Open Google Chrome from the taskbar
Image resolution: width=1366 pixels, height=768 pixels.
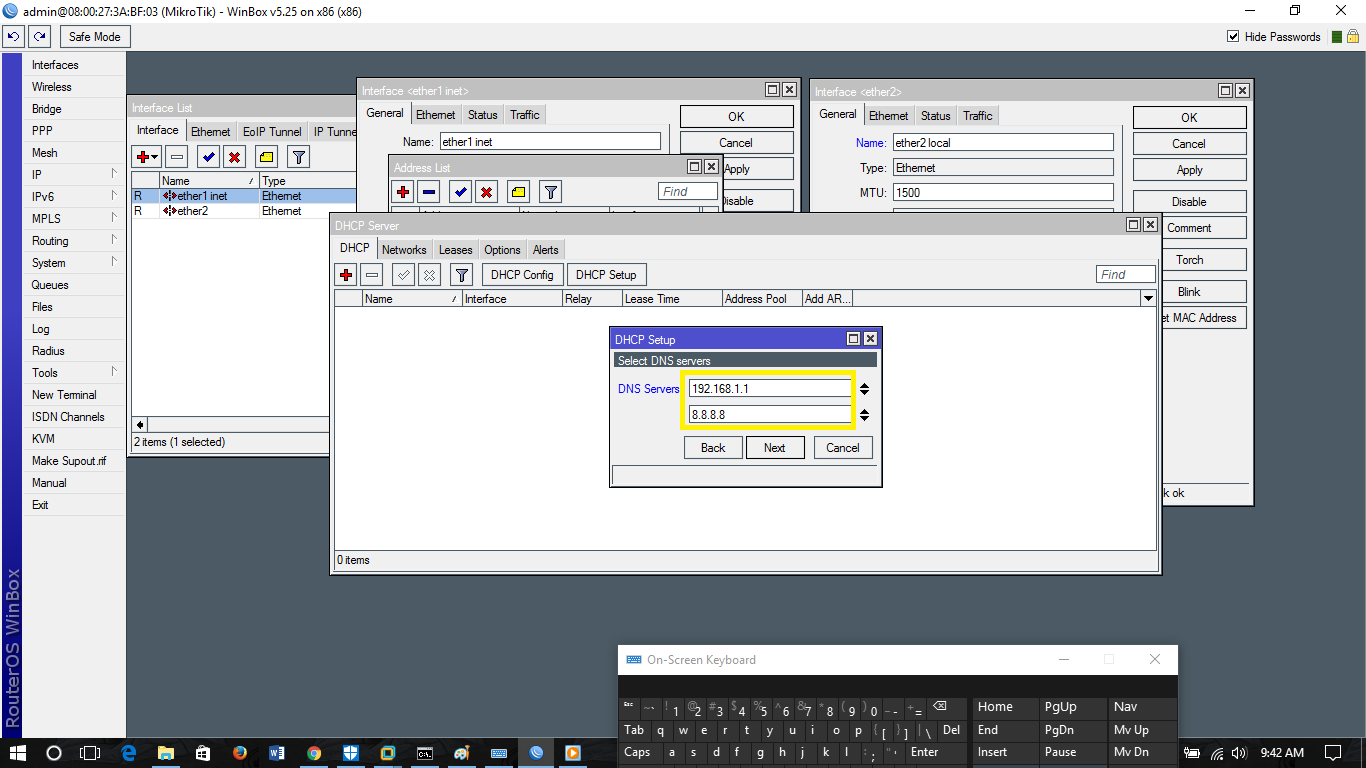(314, 753)
